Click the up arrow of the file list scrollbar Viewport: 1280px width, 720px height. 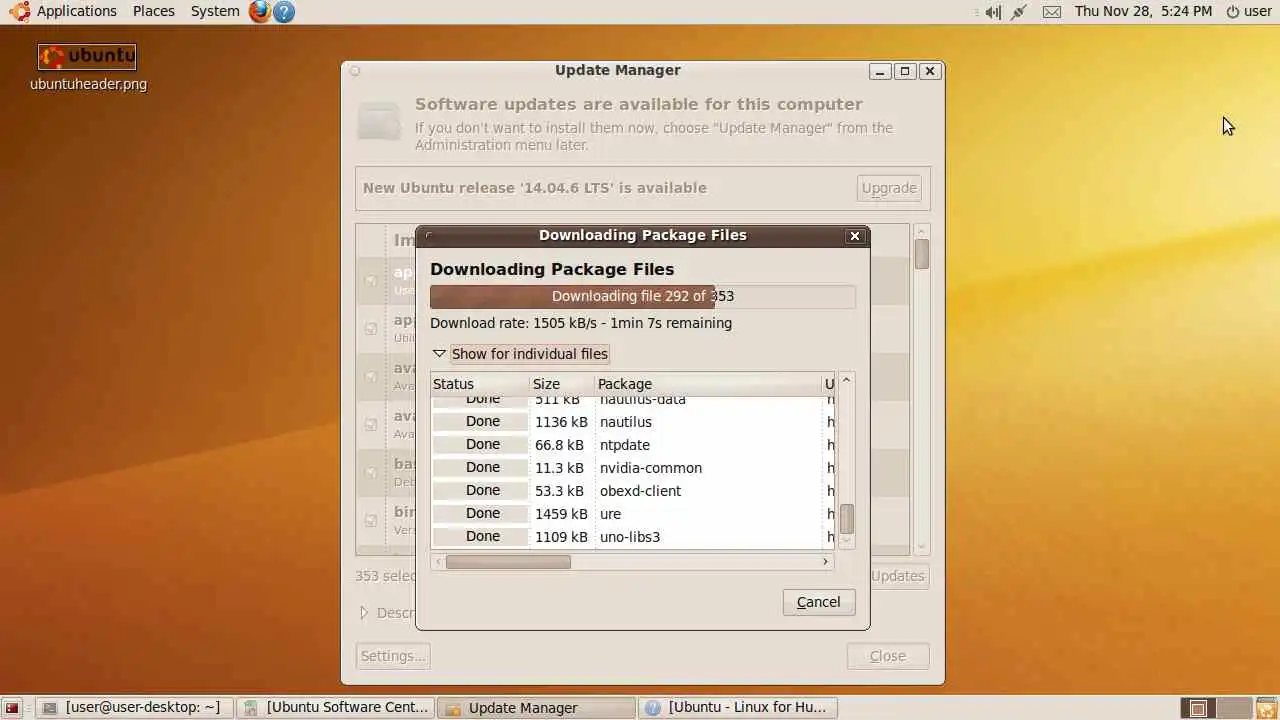pos(847,380)
